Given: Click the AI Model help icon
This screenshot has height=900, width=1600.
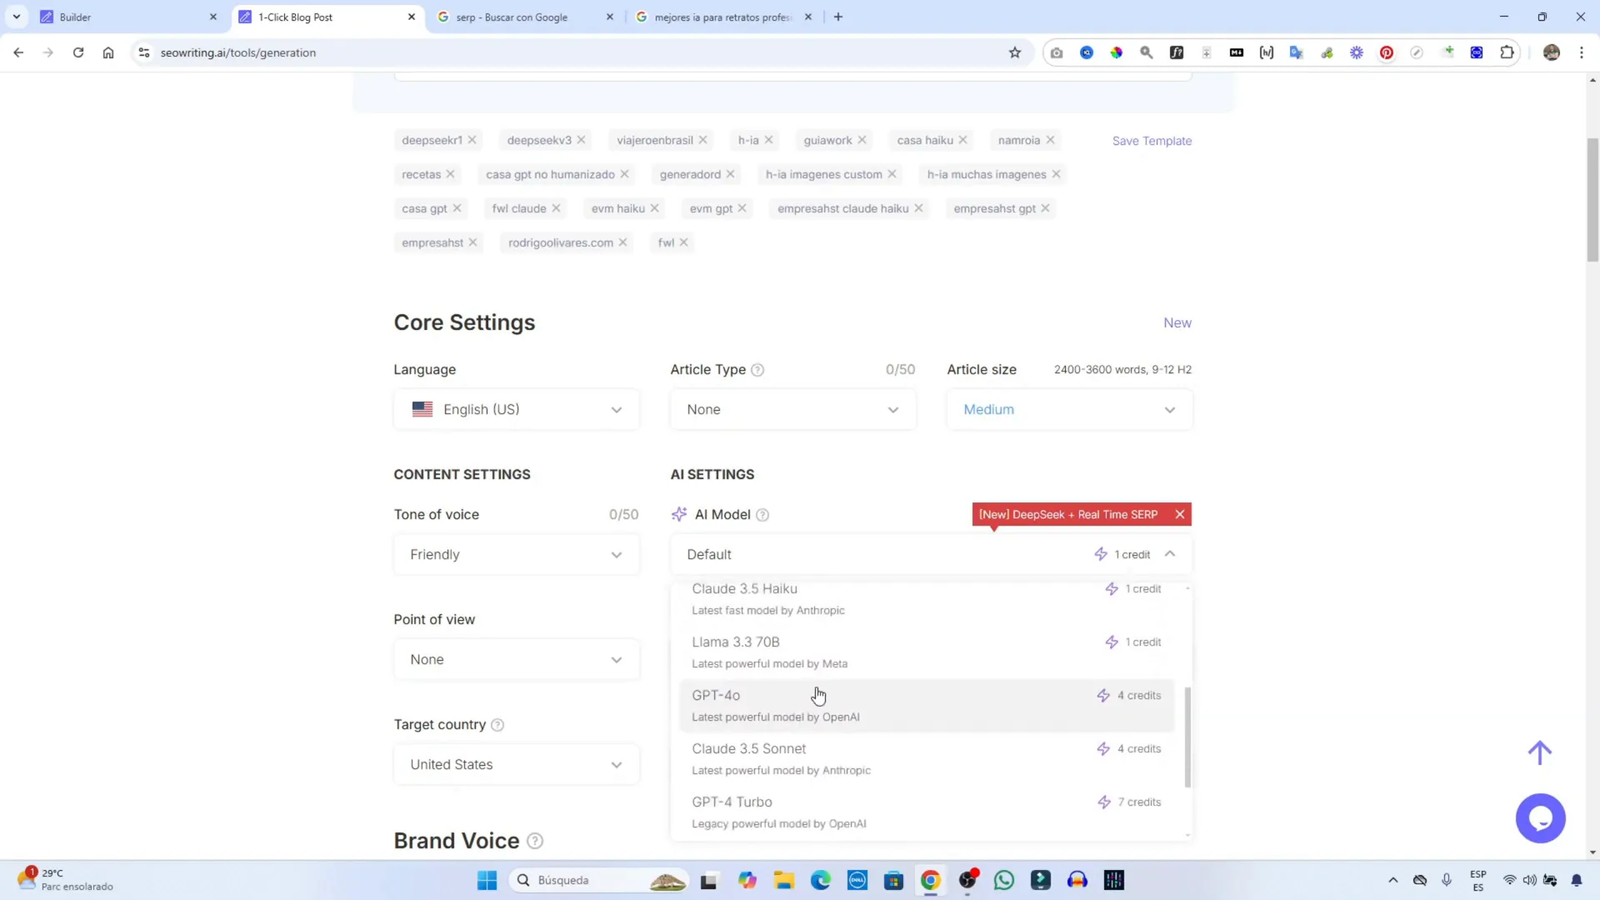Looking at the screenshot, I should coord(762,515).
